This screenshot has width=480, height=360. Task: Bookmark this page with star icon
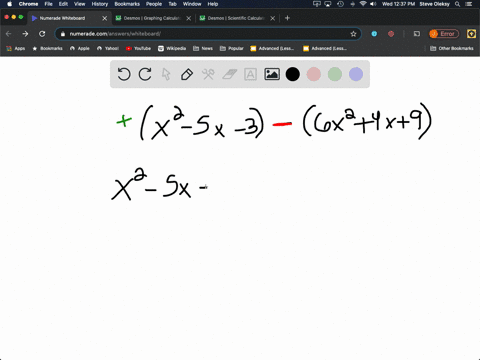tap(353, 34)
